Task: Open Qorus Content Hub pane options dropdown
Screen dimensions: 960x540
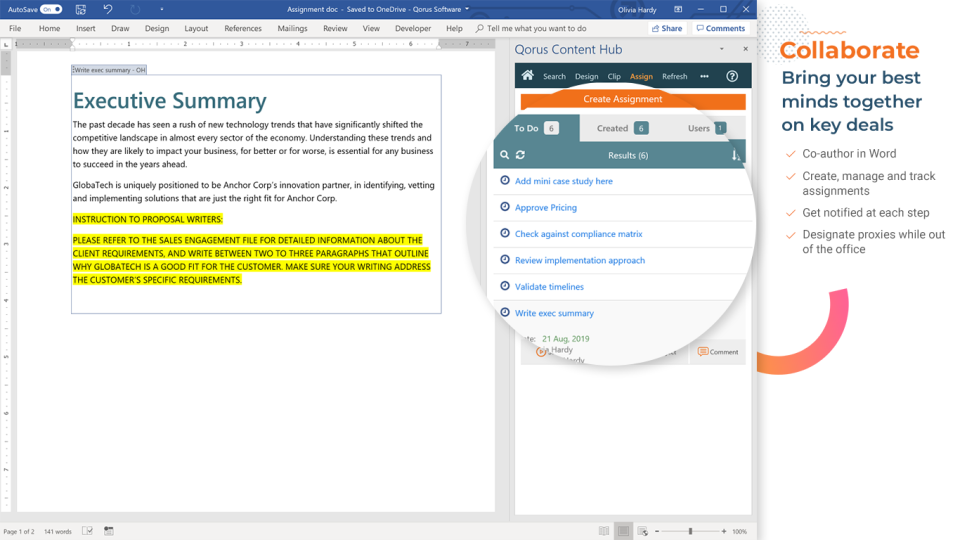Action: (722, 49)
